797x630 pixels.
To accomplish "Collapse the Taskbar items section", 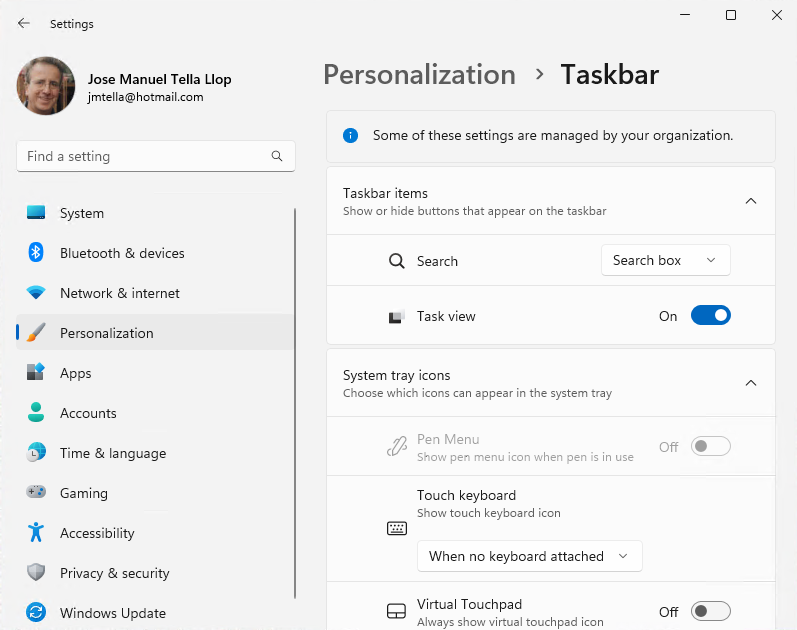I will coord(750,201).
